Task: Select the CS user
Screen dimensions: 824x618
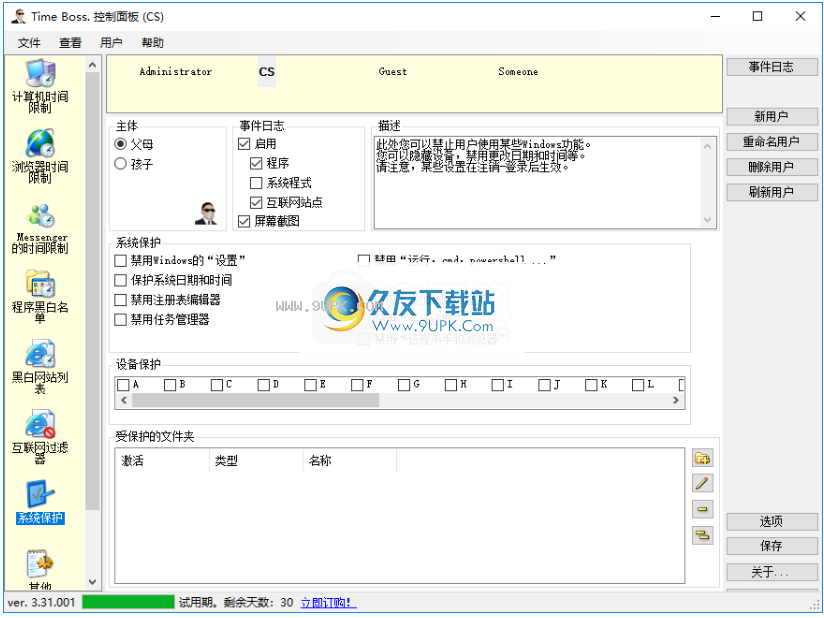Action: (266, 72)
